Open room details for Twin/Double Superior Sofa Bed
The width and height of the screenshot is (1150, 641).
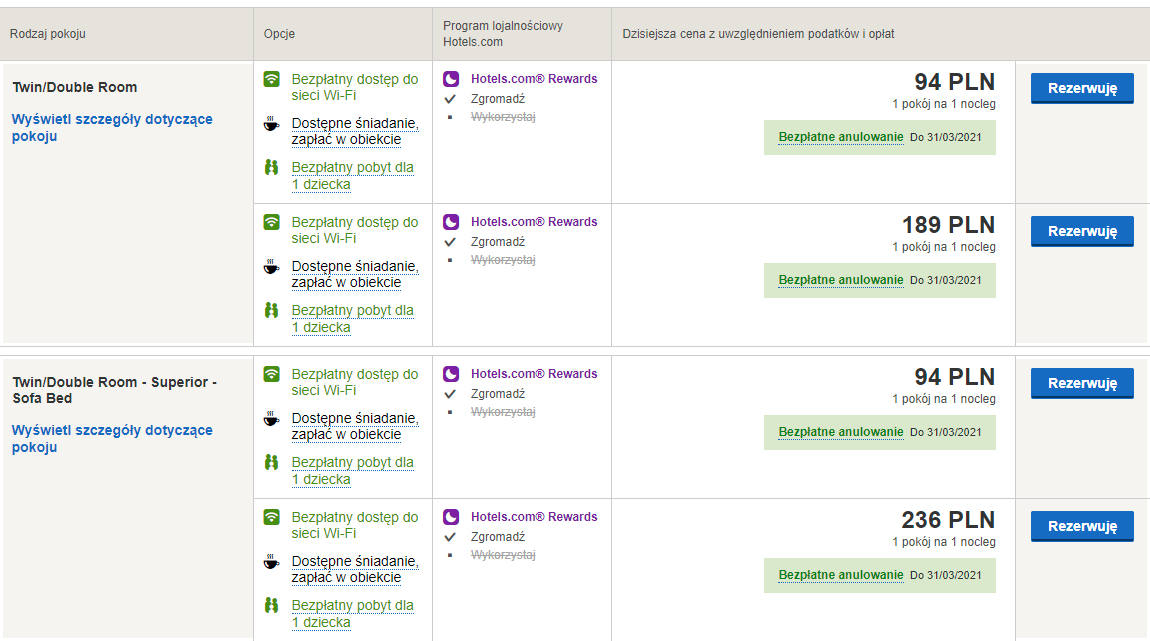(x=112, y=439)
